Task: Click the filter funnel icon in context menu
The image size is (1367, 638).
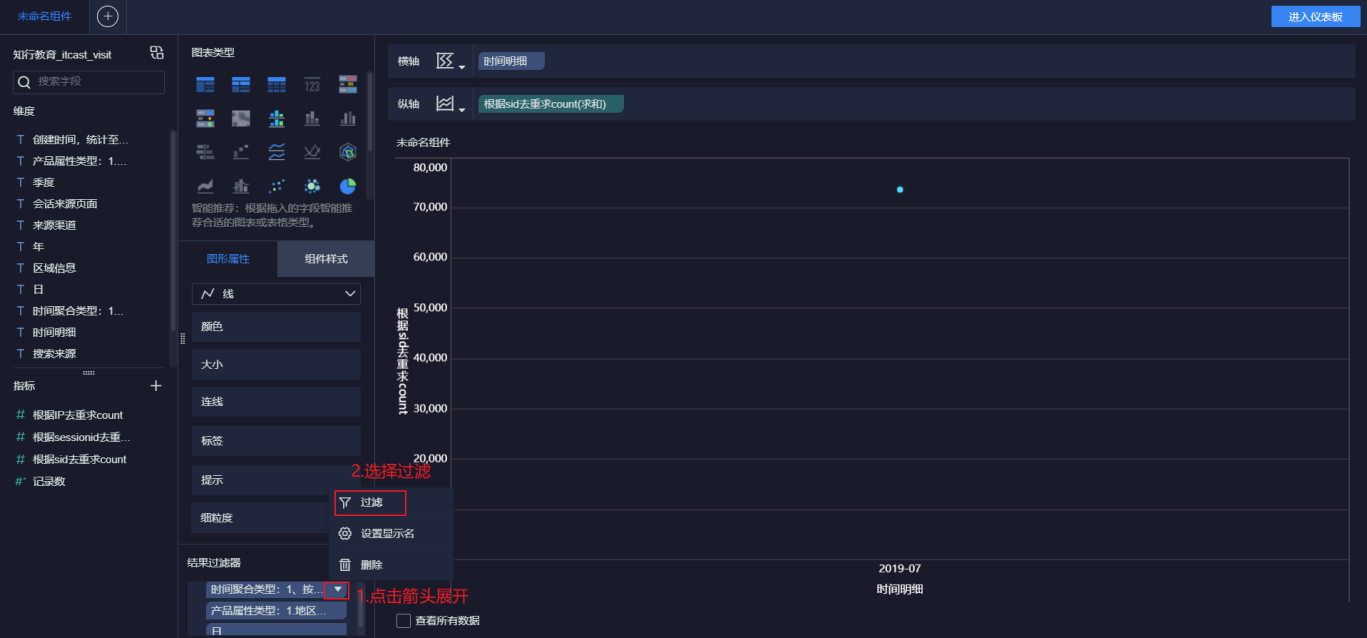Action: click(x=345, y=502)
